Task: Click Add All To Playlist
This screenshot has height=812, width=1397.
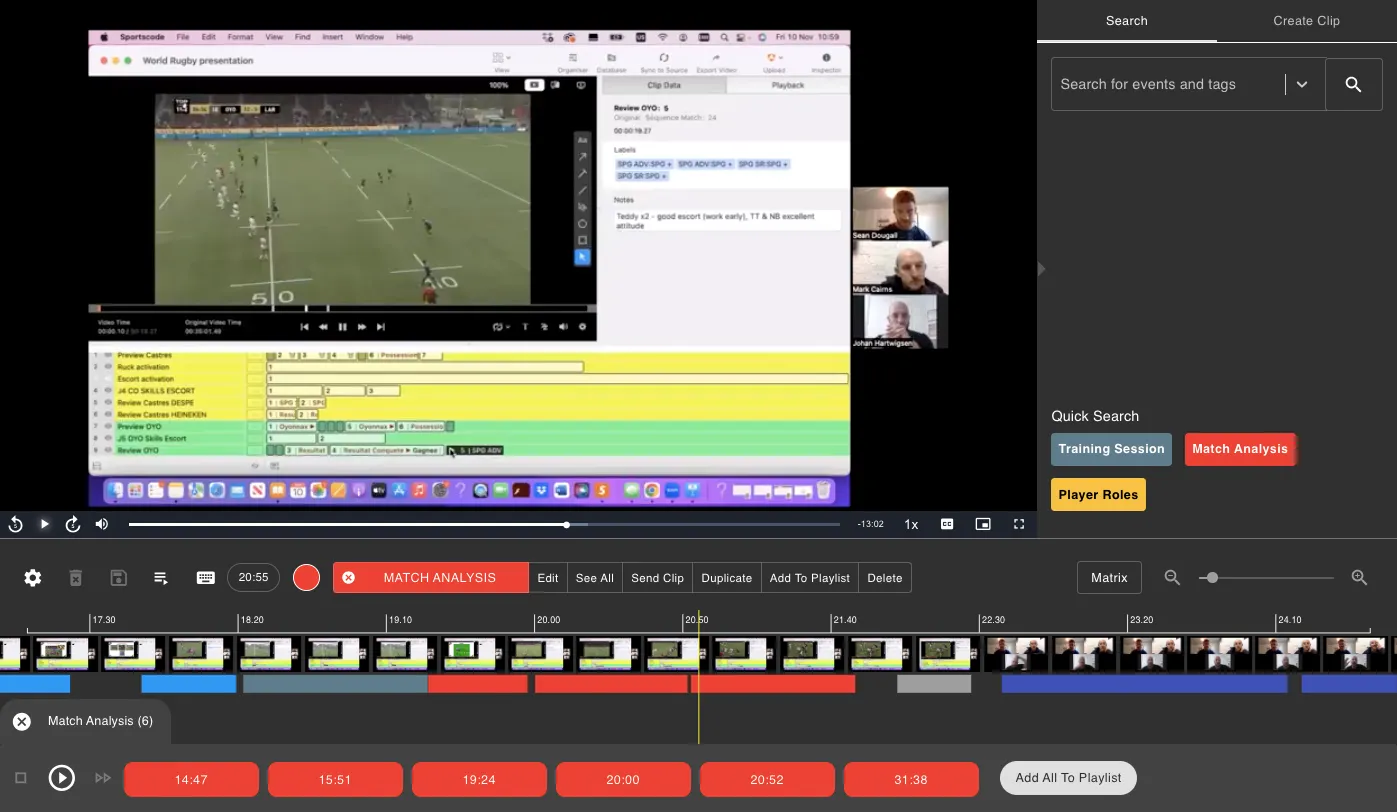Action: pyautogui.click(x=1068, y=778)
